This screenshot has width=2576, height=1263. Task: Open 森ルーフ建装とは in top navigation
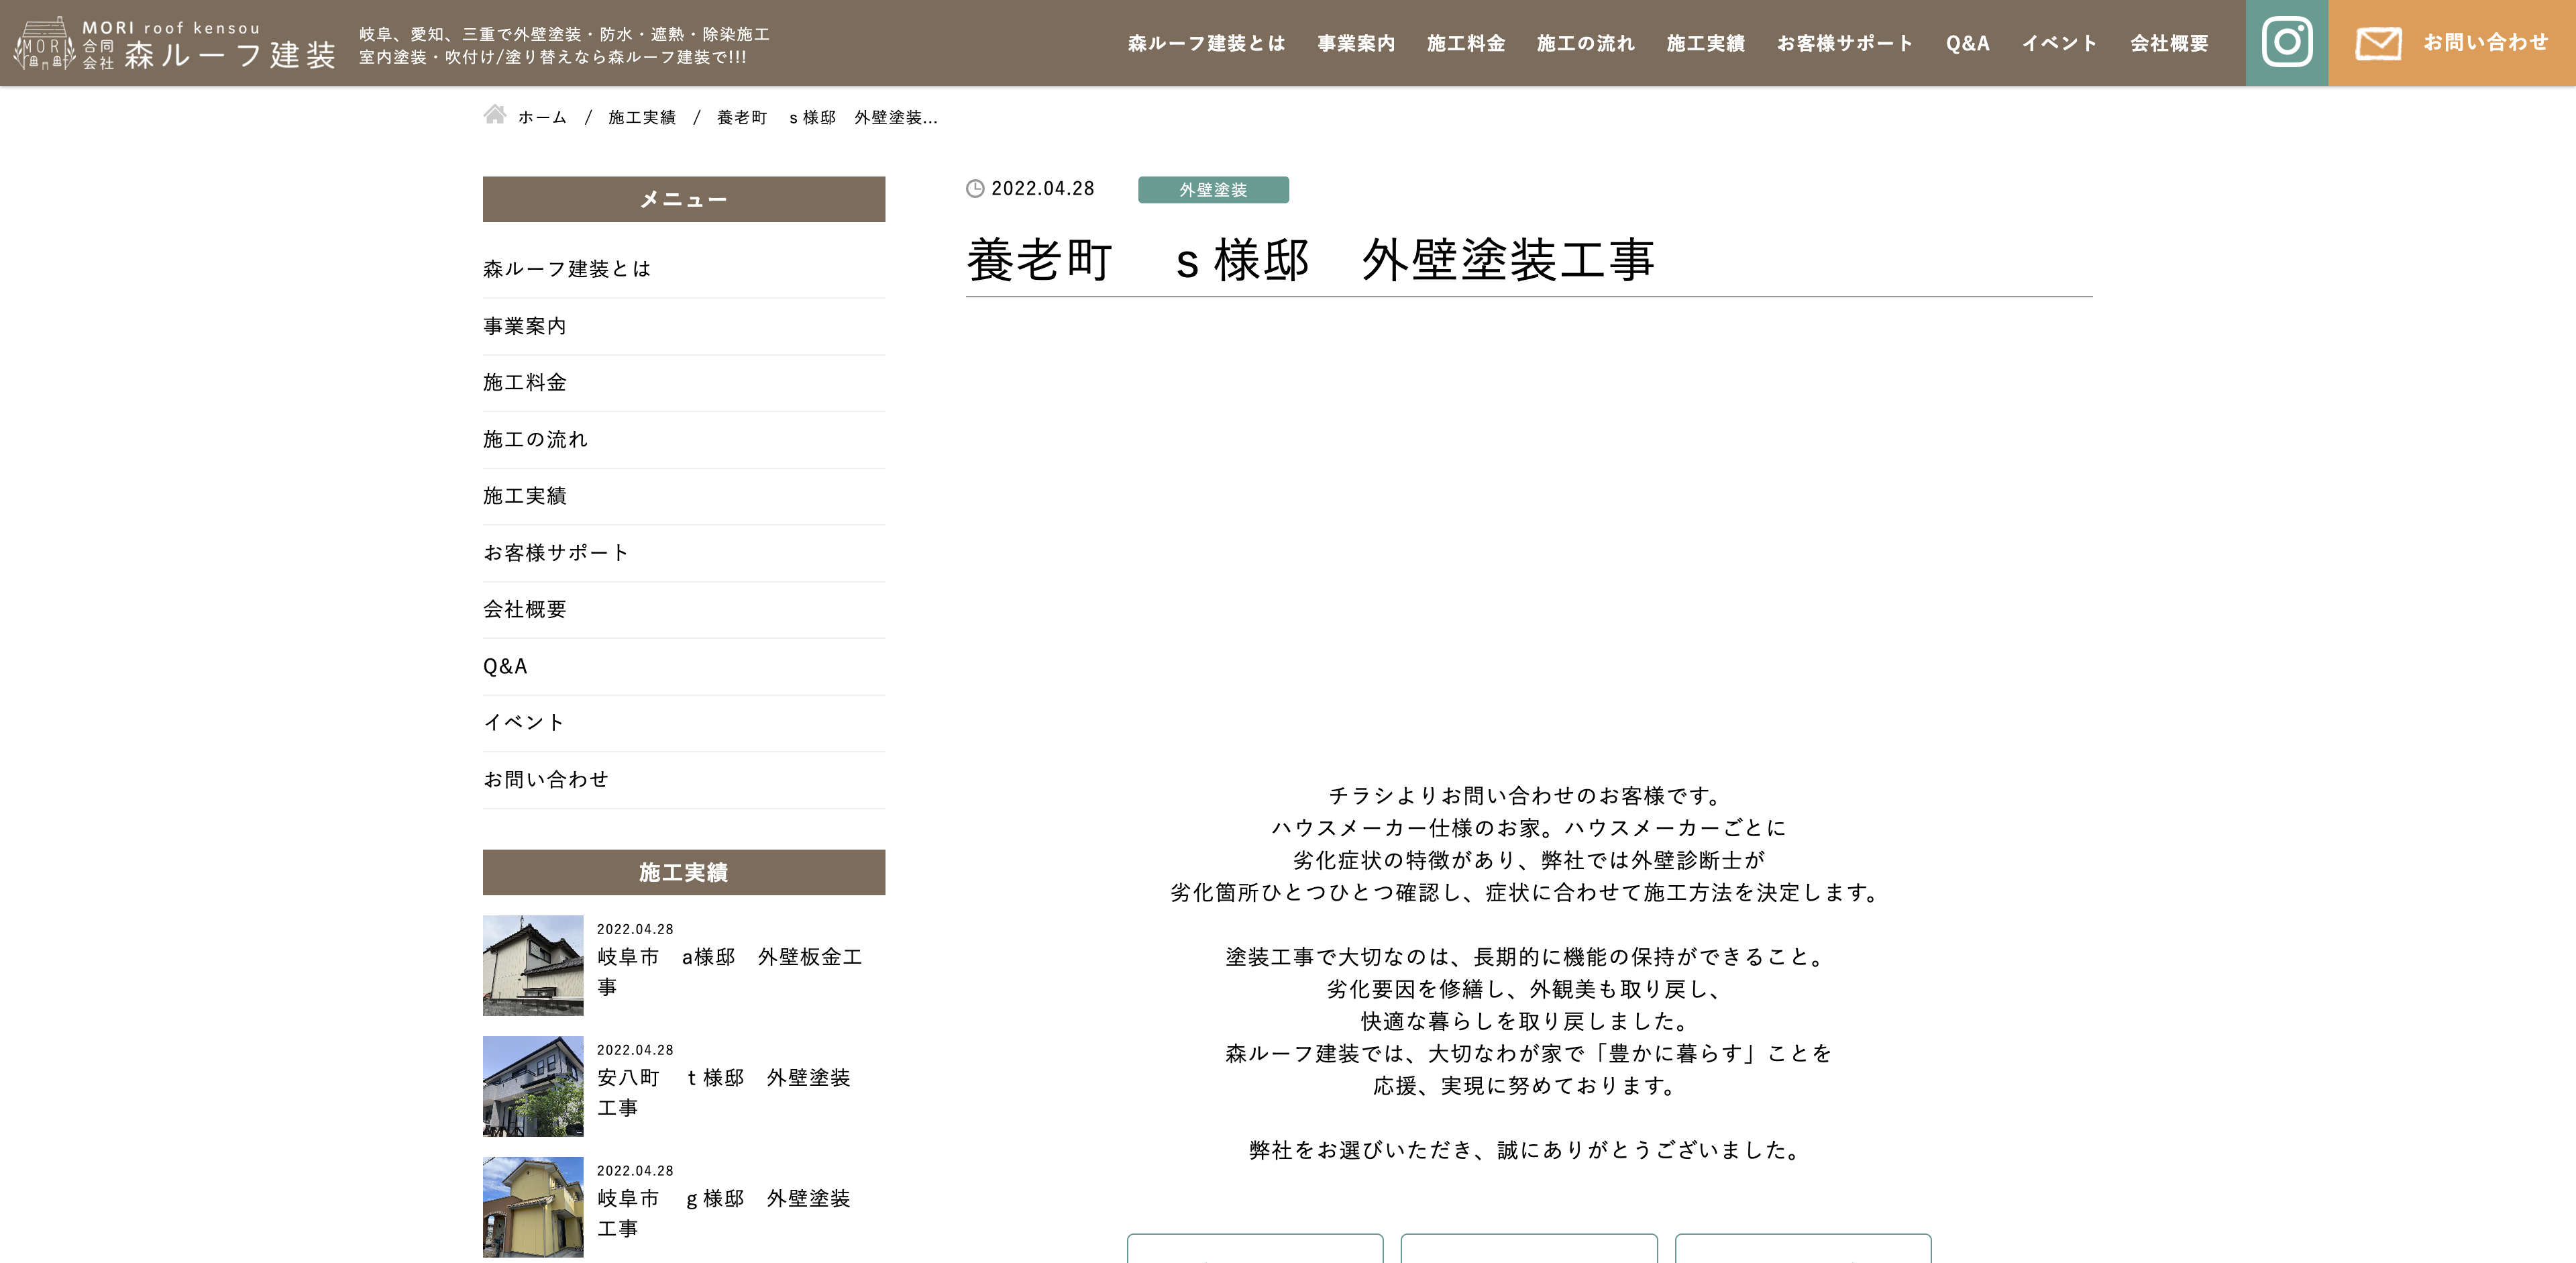(1206, 43)
